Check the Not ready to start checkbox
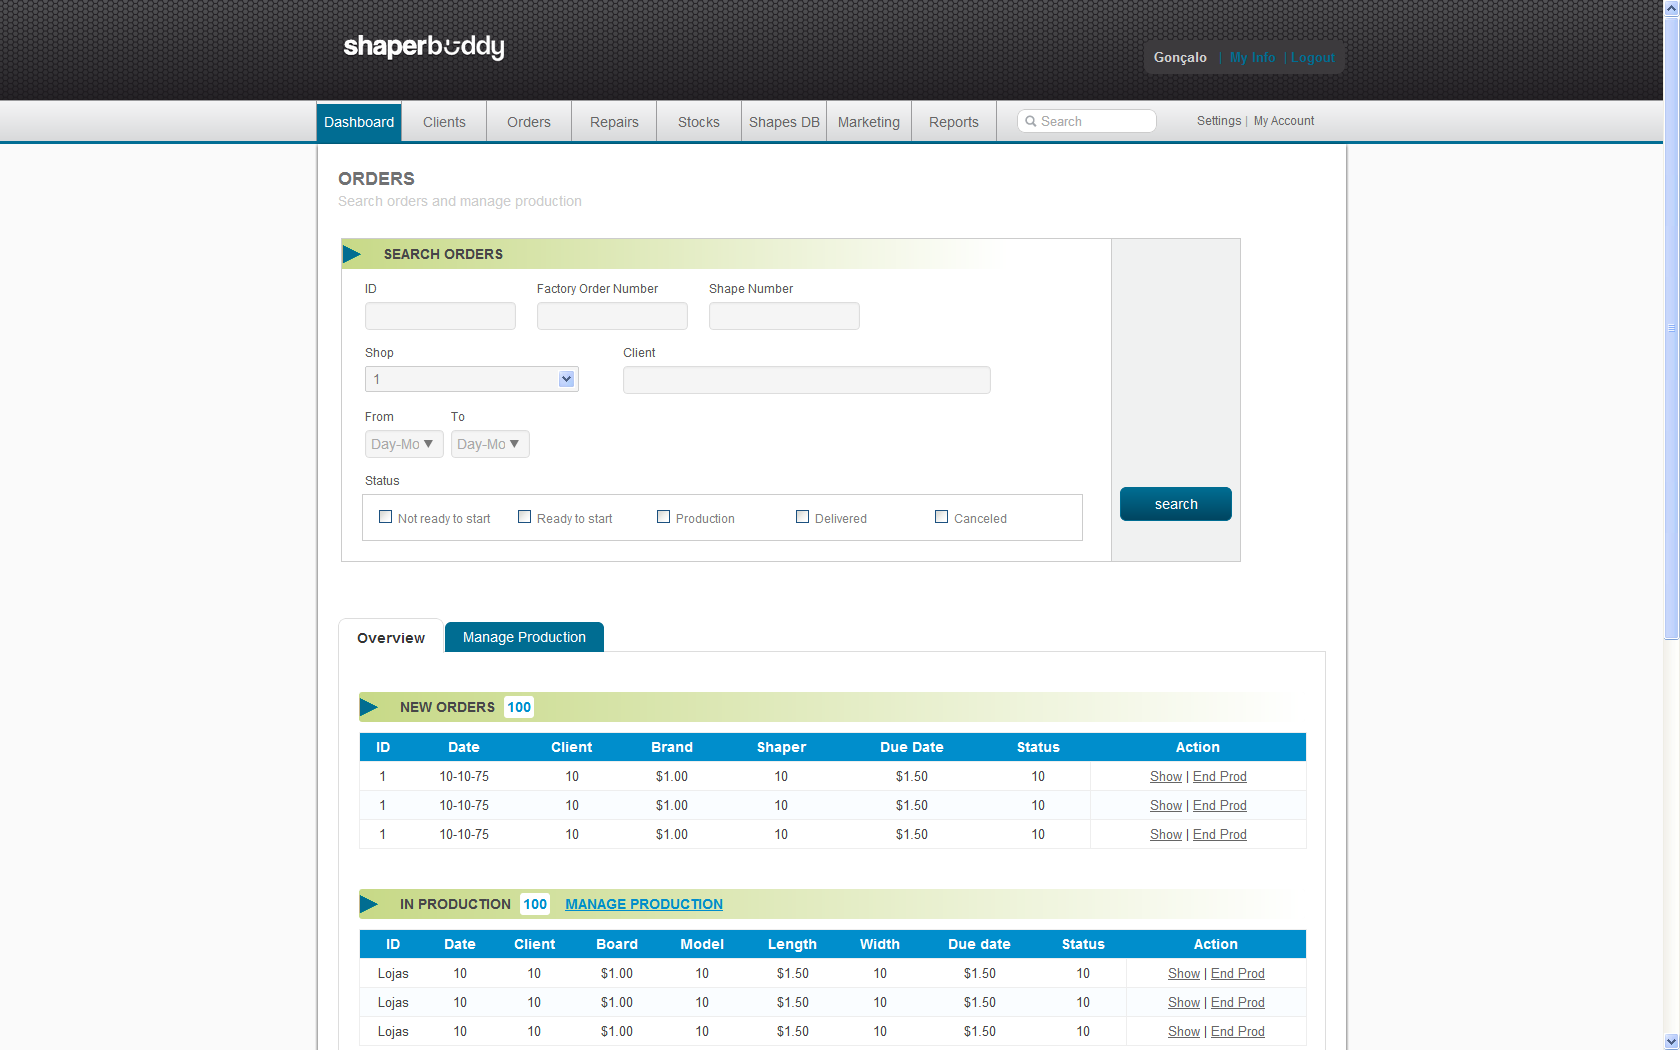The width and height of the screenshot is (1680, 1050). [385, 517]
